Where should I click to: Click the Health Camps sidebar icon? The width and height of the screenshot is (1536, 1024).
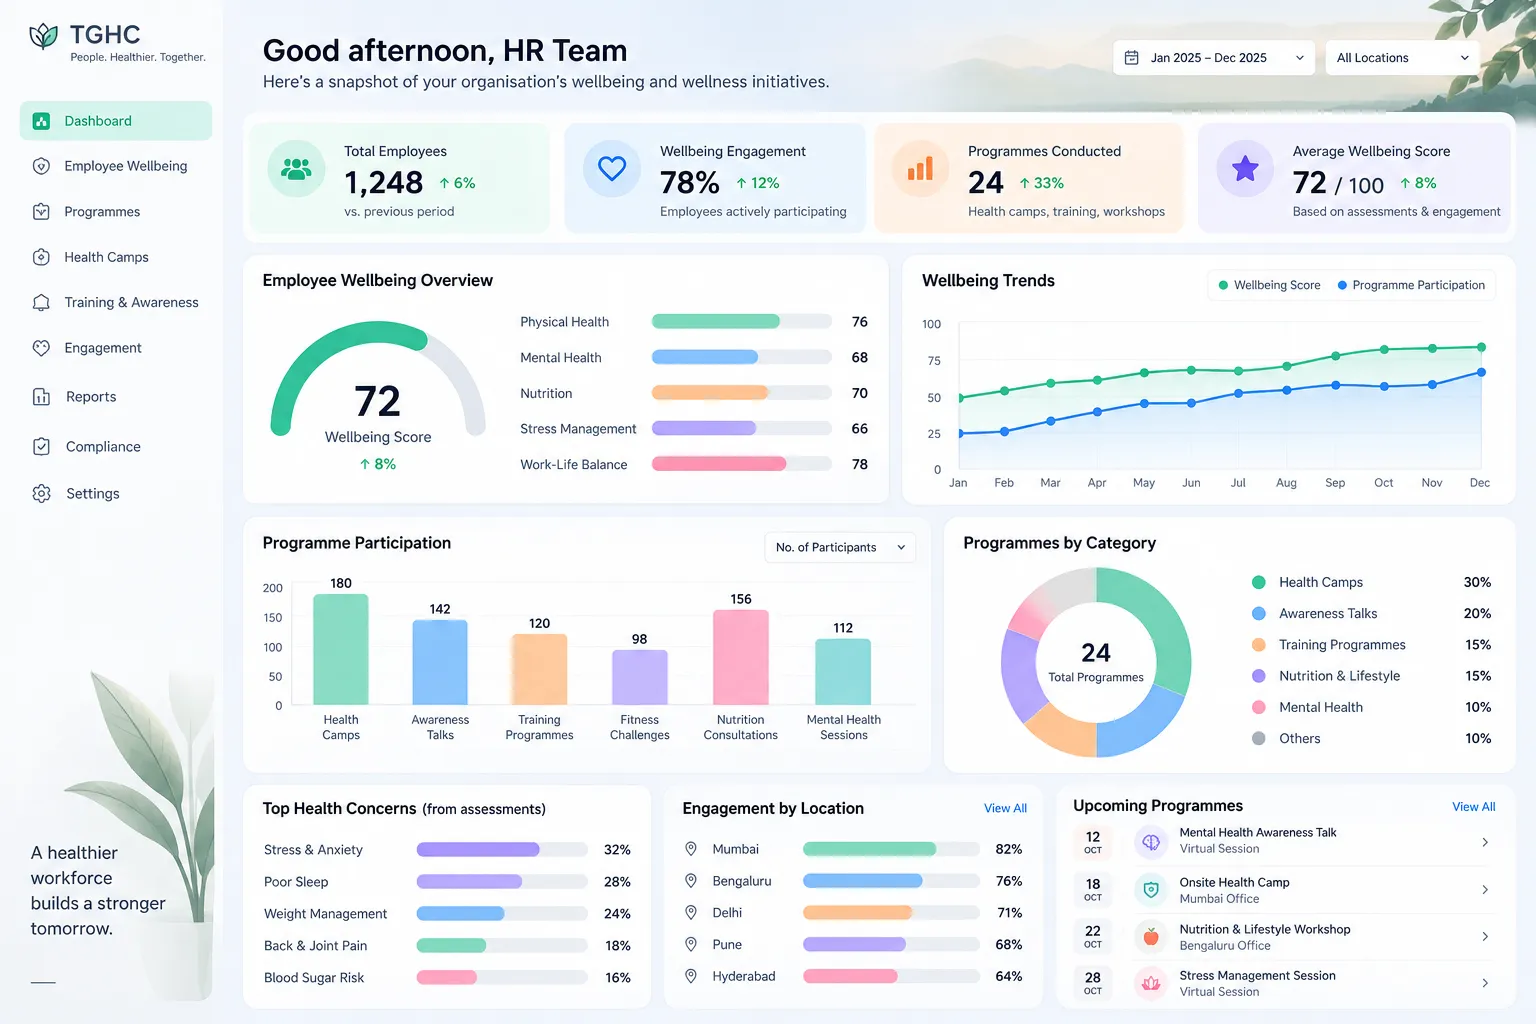coord(41,257)
